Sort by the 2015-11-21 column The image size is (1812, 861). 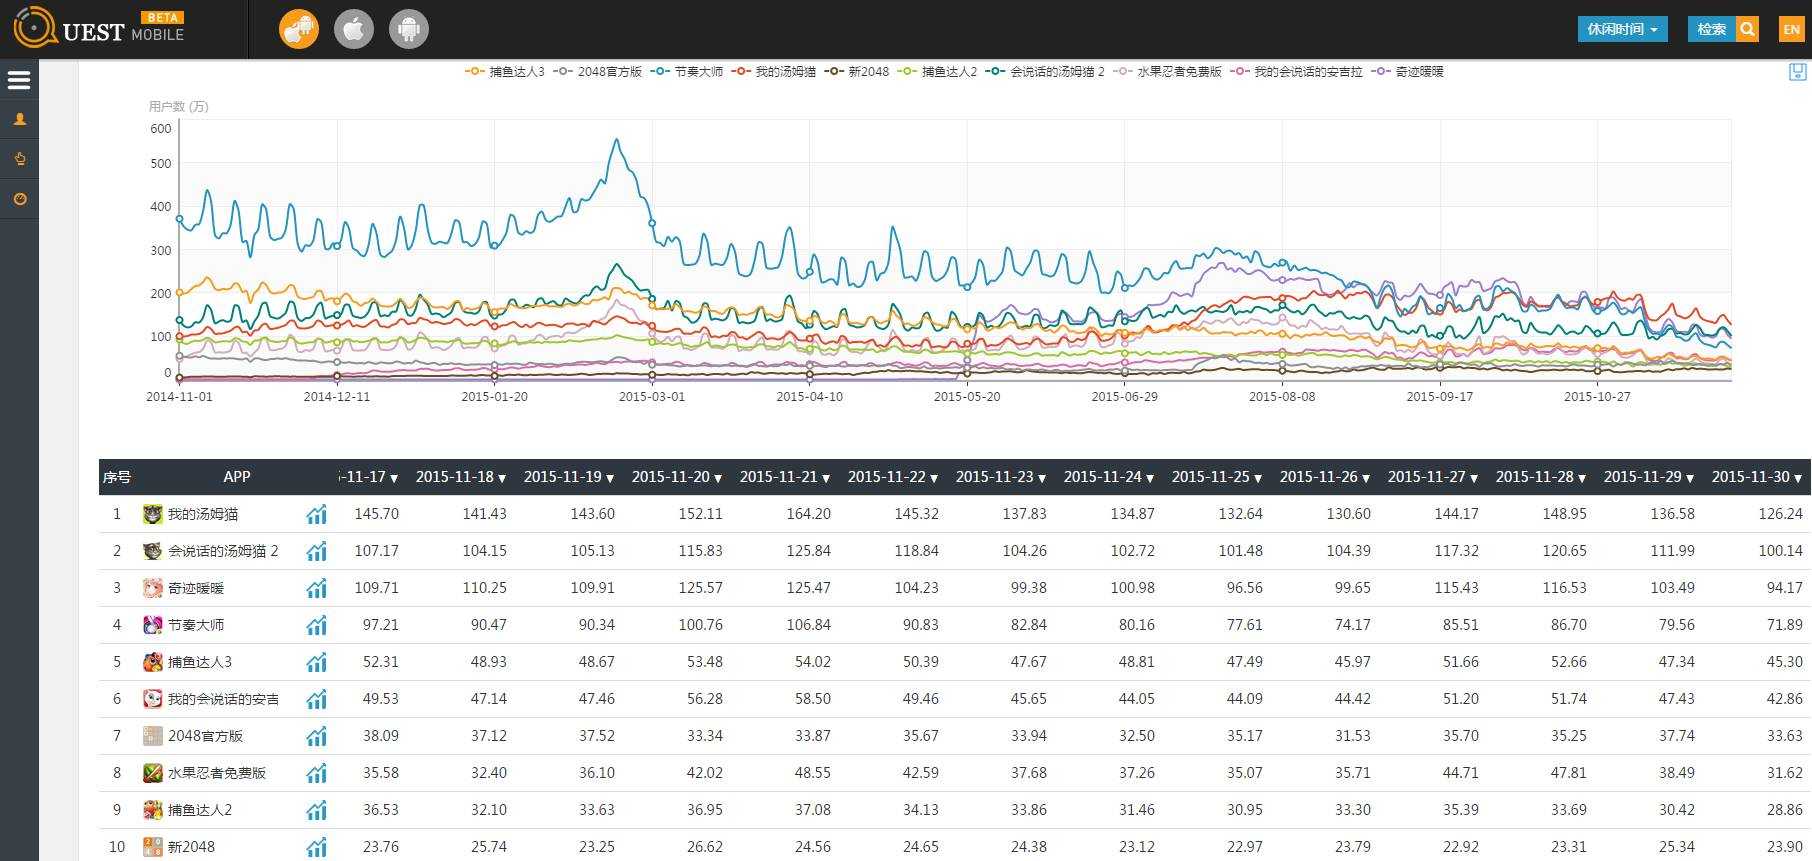784,477
